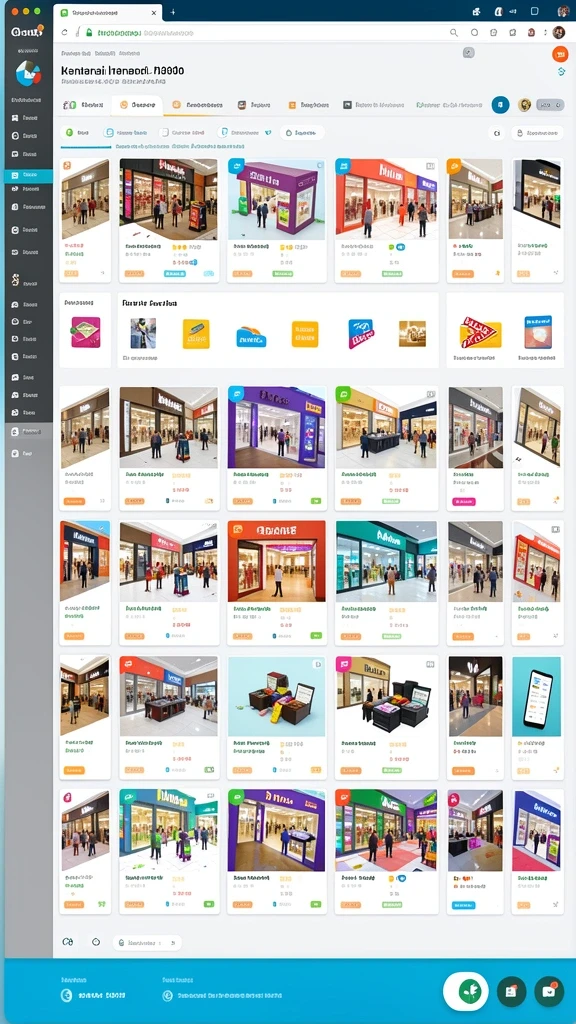The image size is (576, 1024).
Task: Click the pie-chart logo in the sidebar
Action: [x=28, y=73]
